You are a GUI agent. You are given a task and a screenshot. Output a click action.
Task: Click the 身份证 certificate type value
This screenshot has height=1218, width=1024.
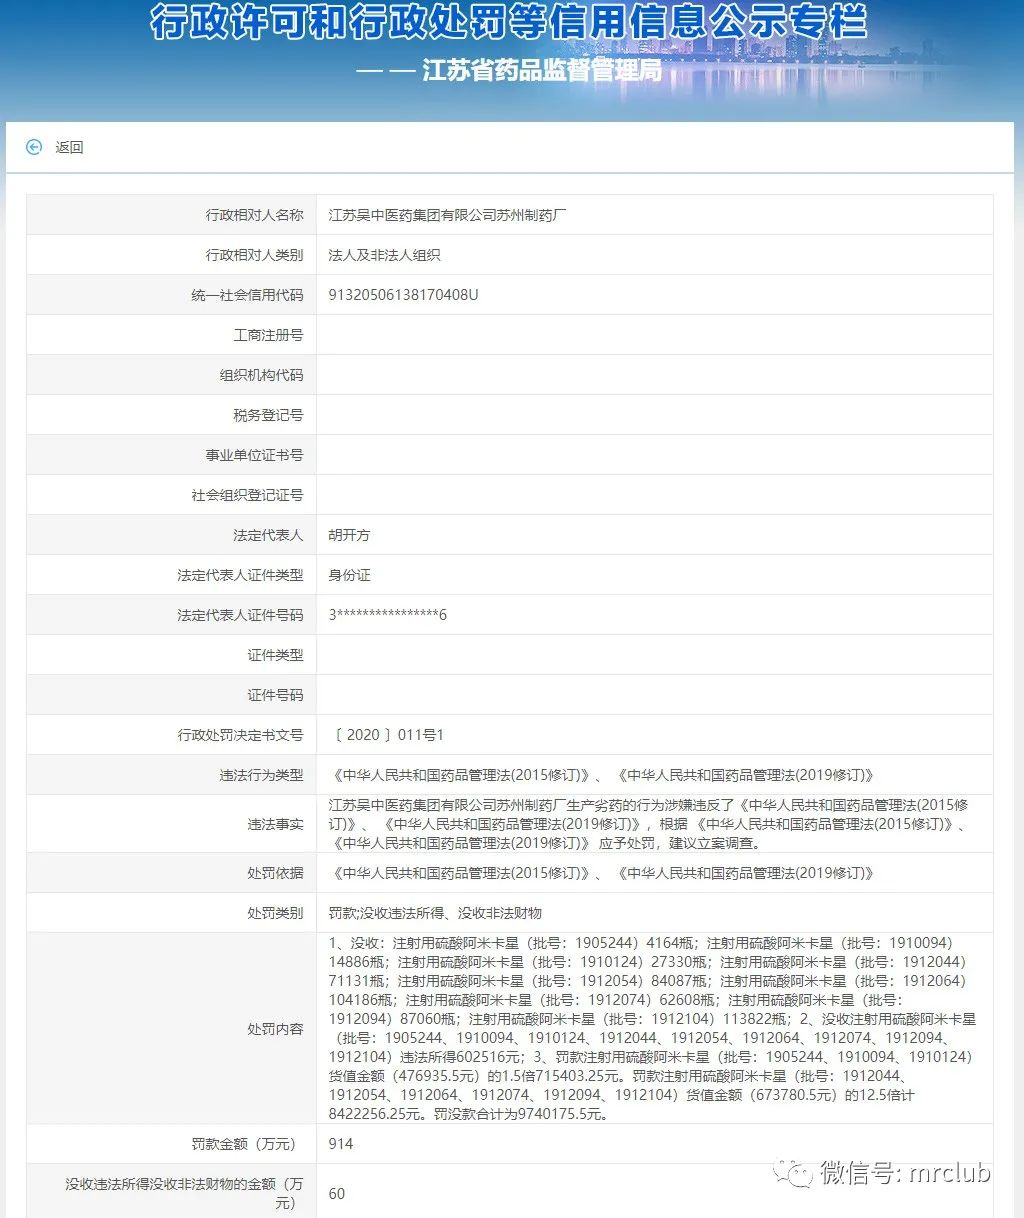tap(349, 575)
